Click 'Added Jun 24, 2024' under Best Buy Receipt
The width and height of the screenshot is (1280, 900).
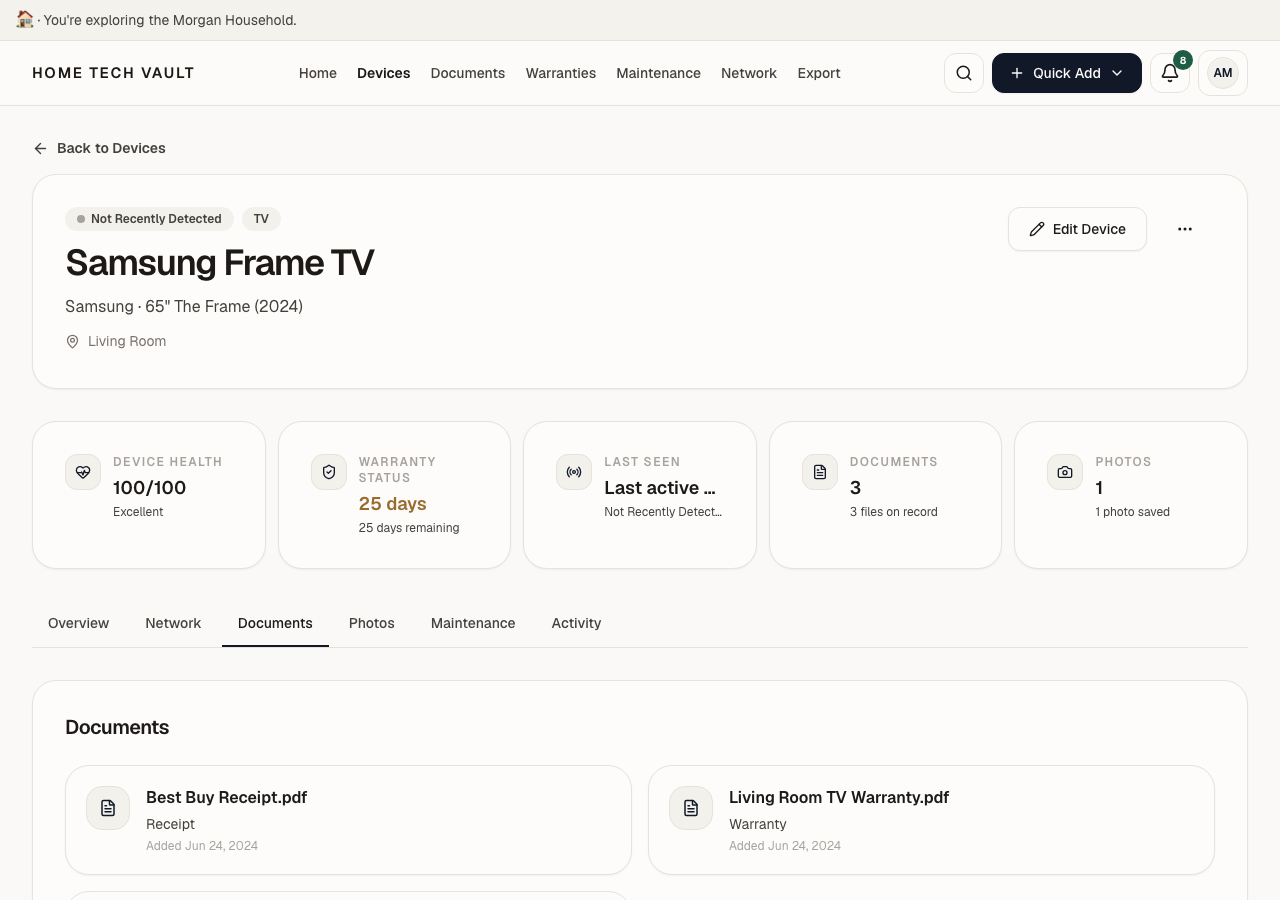[202, 846]
